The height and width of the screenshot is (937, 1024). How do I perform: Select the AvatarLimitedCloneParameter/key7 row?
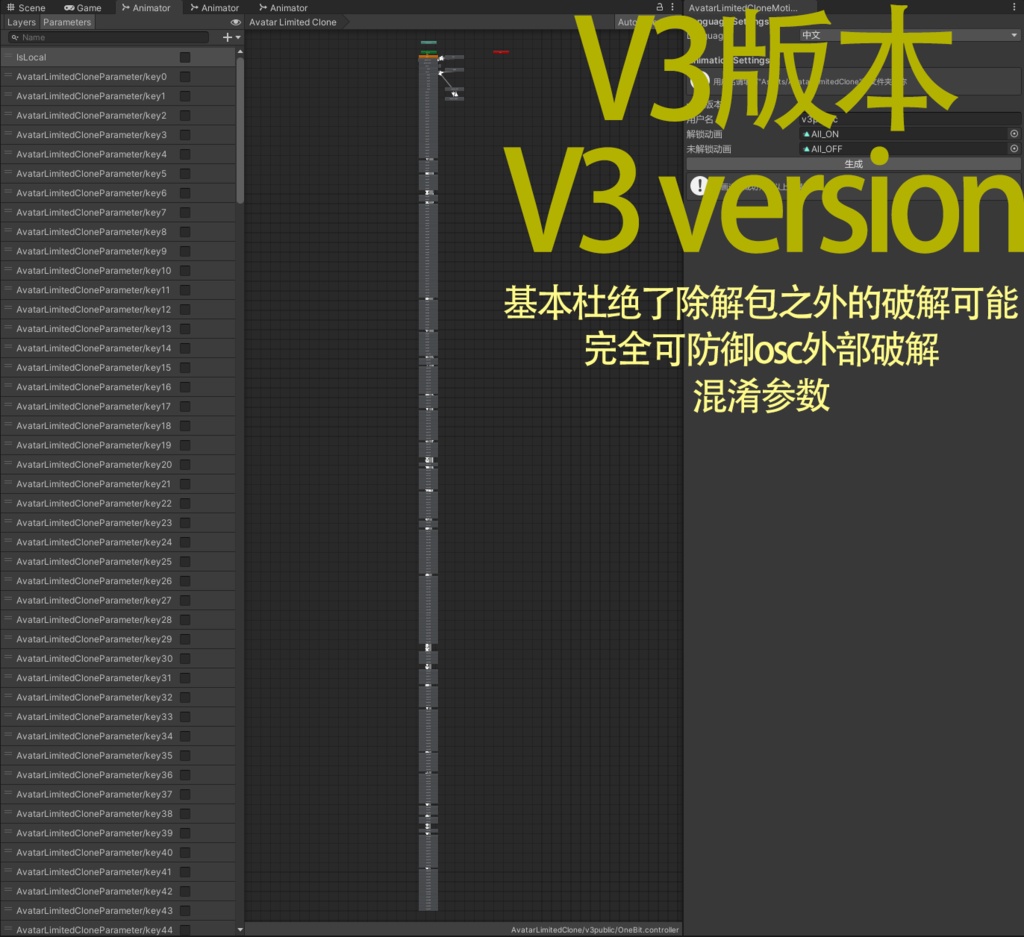click(118, 213)
